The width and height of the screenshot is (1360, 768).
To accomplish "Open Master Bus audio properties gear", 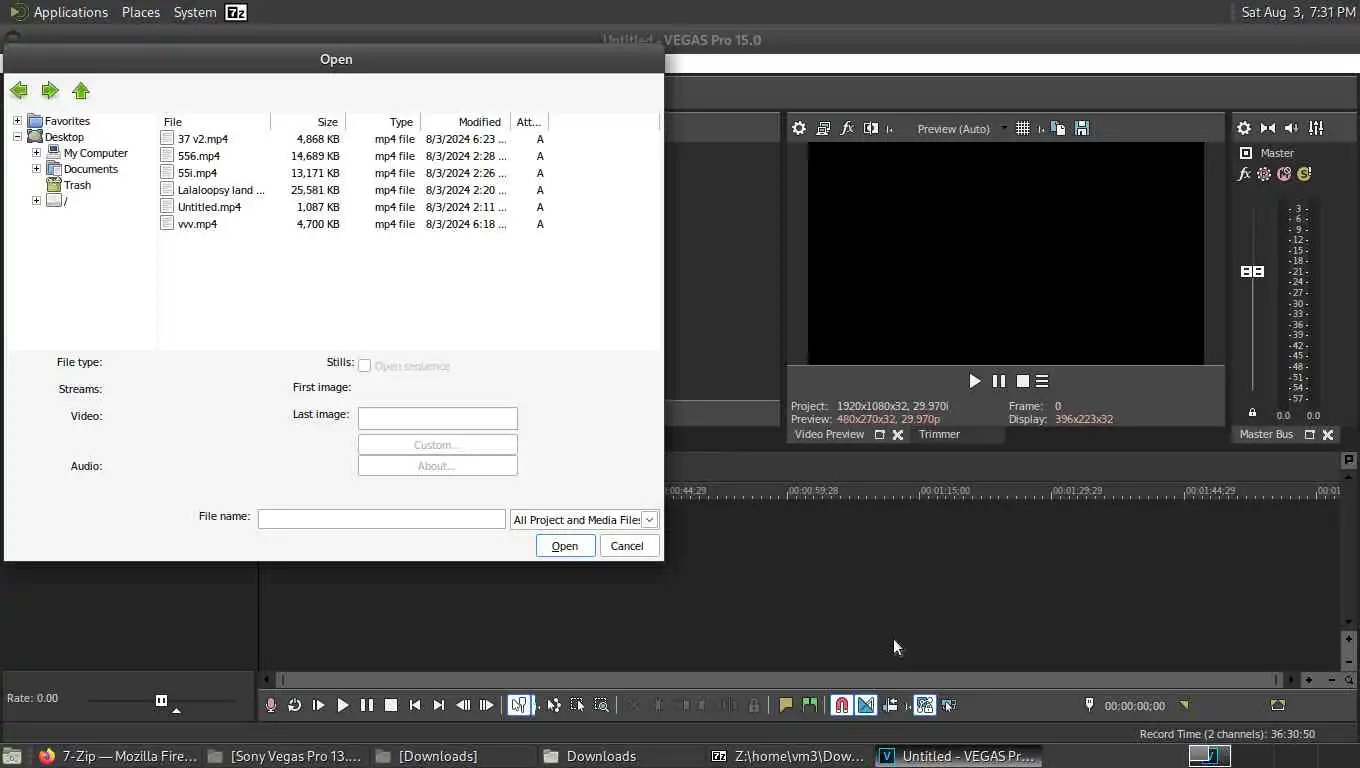I will (1244, 128).
